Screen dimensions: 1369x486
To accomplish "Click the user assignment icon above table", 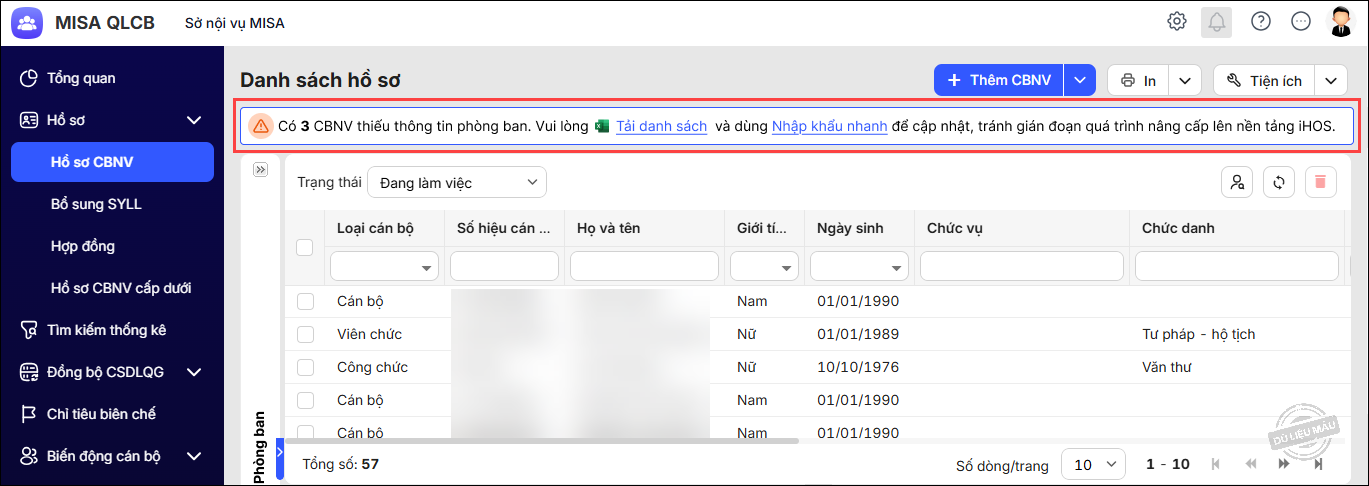I will pyautogui.click(x=1238, y=182).
